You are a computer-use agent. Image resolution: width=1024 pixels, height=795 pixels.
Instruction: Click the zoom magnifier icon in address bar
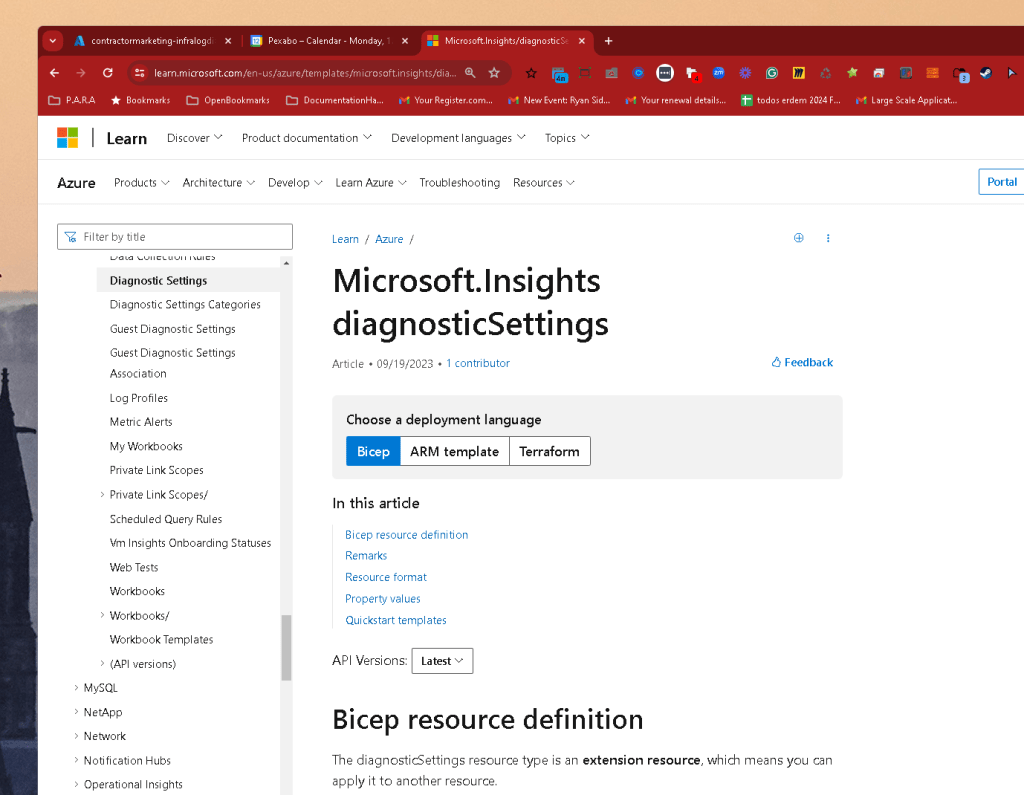(x=470, y=73)
